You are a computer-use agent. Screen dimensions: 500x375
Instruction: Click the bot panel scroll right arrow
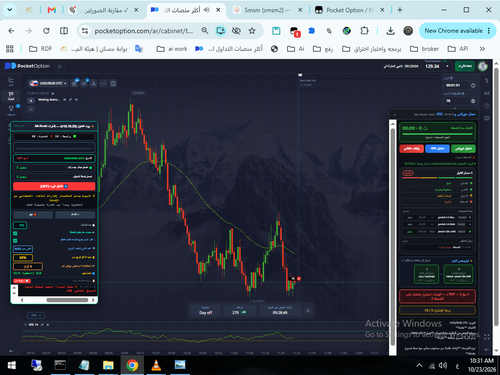click(x=93, y=300)
